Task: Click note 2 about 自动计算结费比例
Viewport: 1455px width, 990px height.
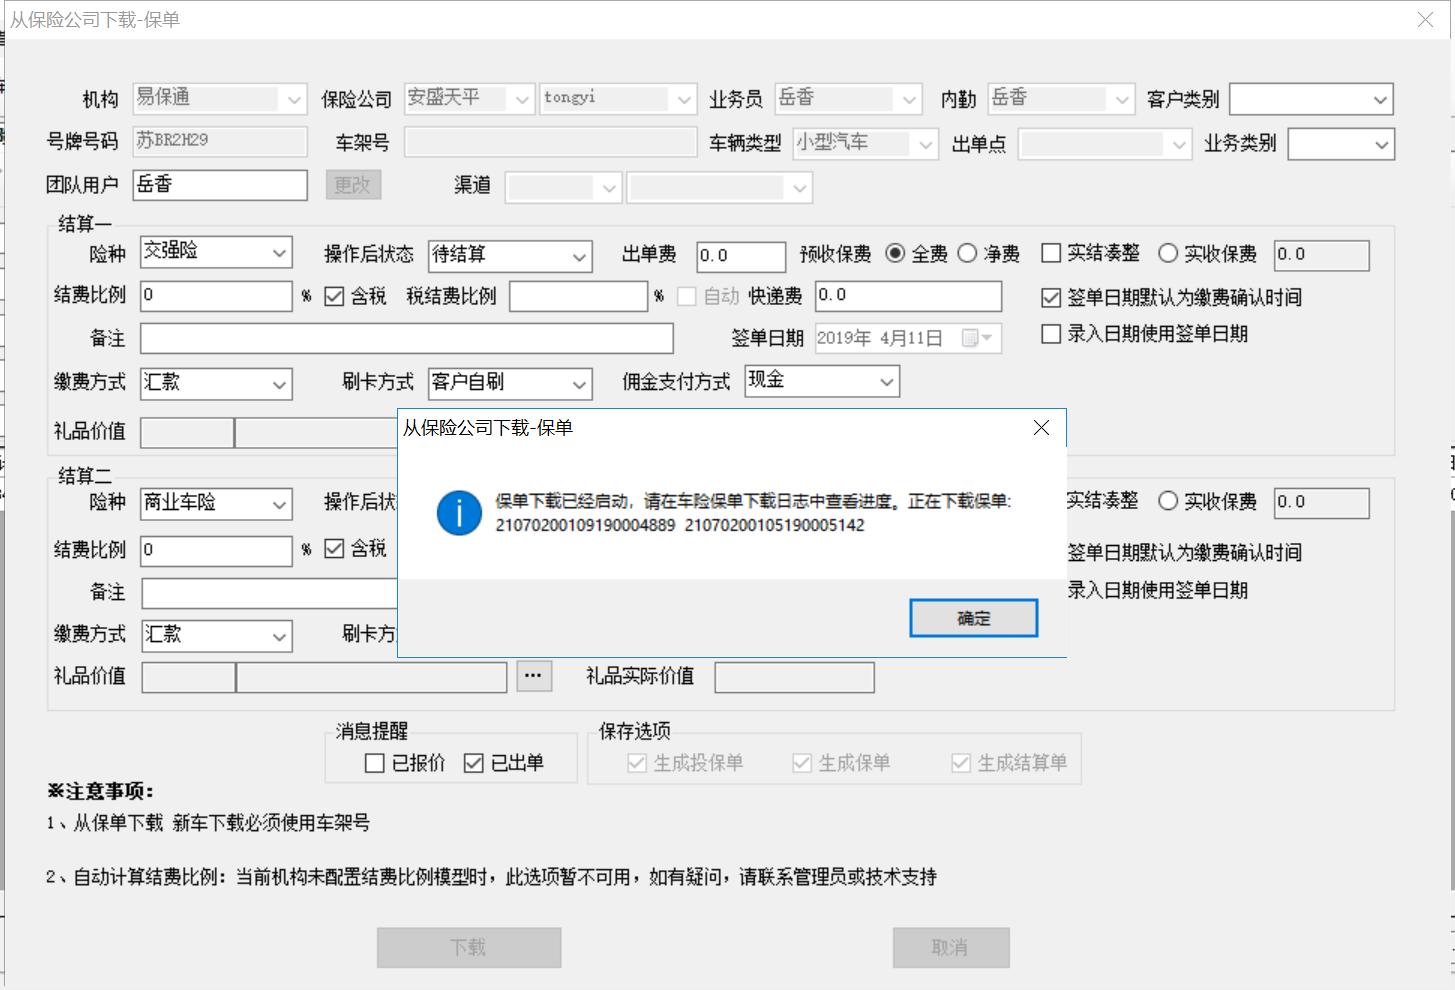Action: (x=491, y=877)
